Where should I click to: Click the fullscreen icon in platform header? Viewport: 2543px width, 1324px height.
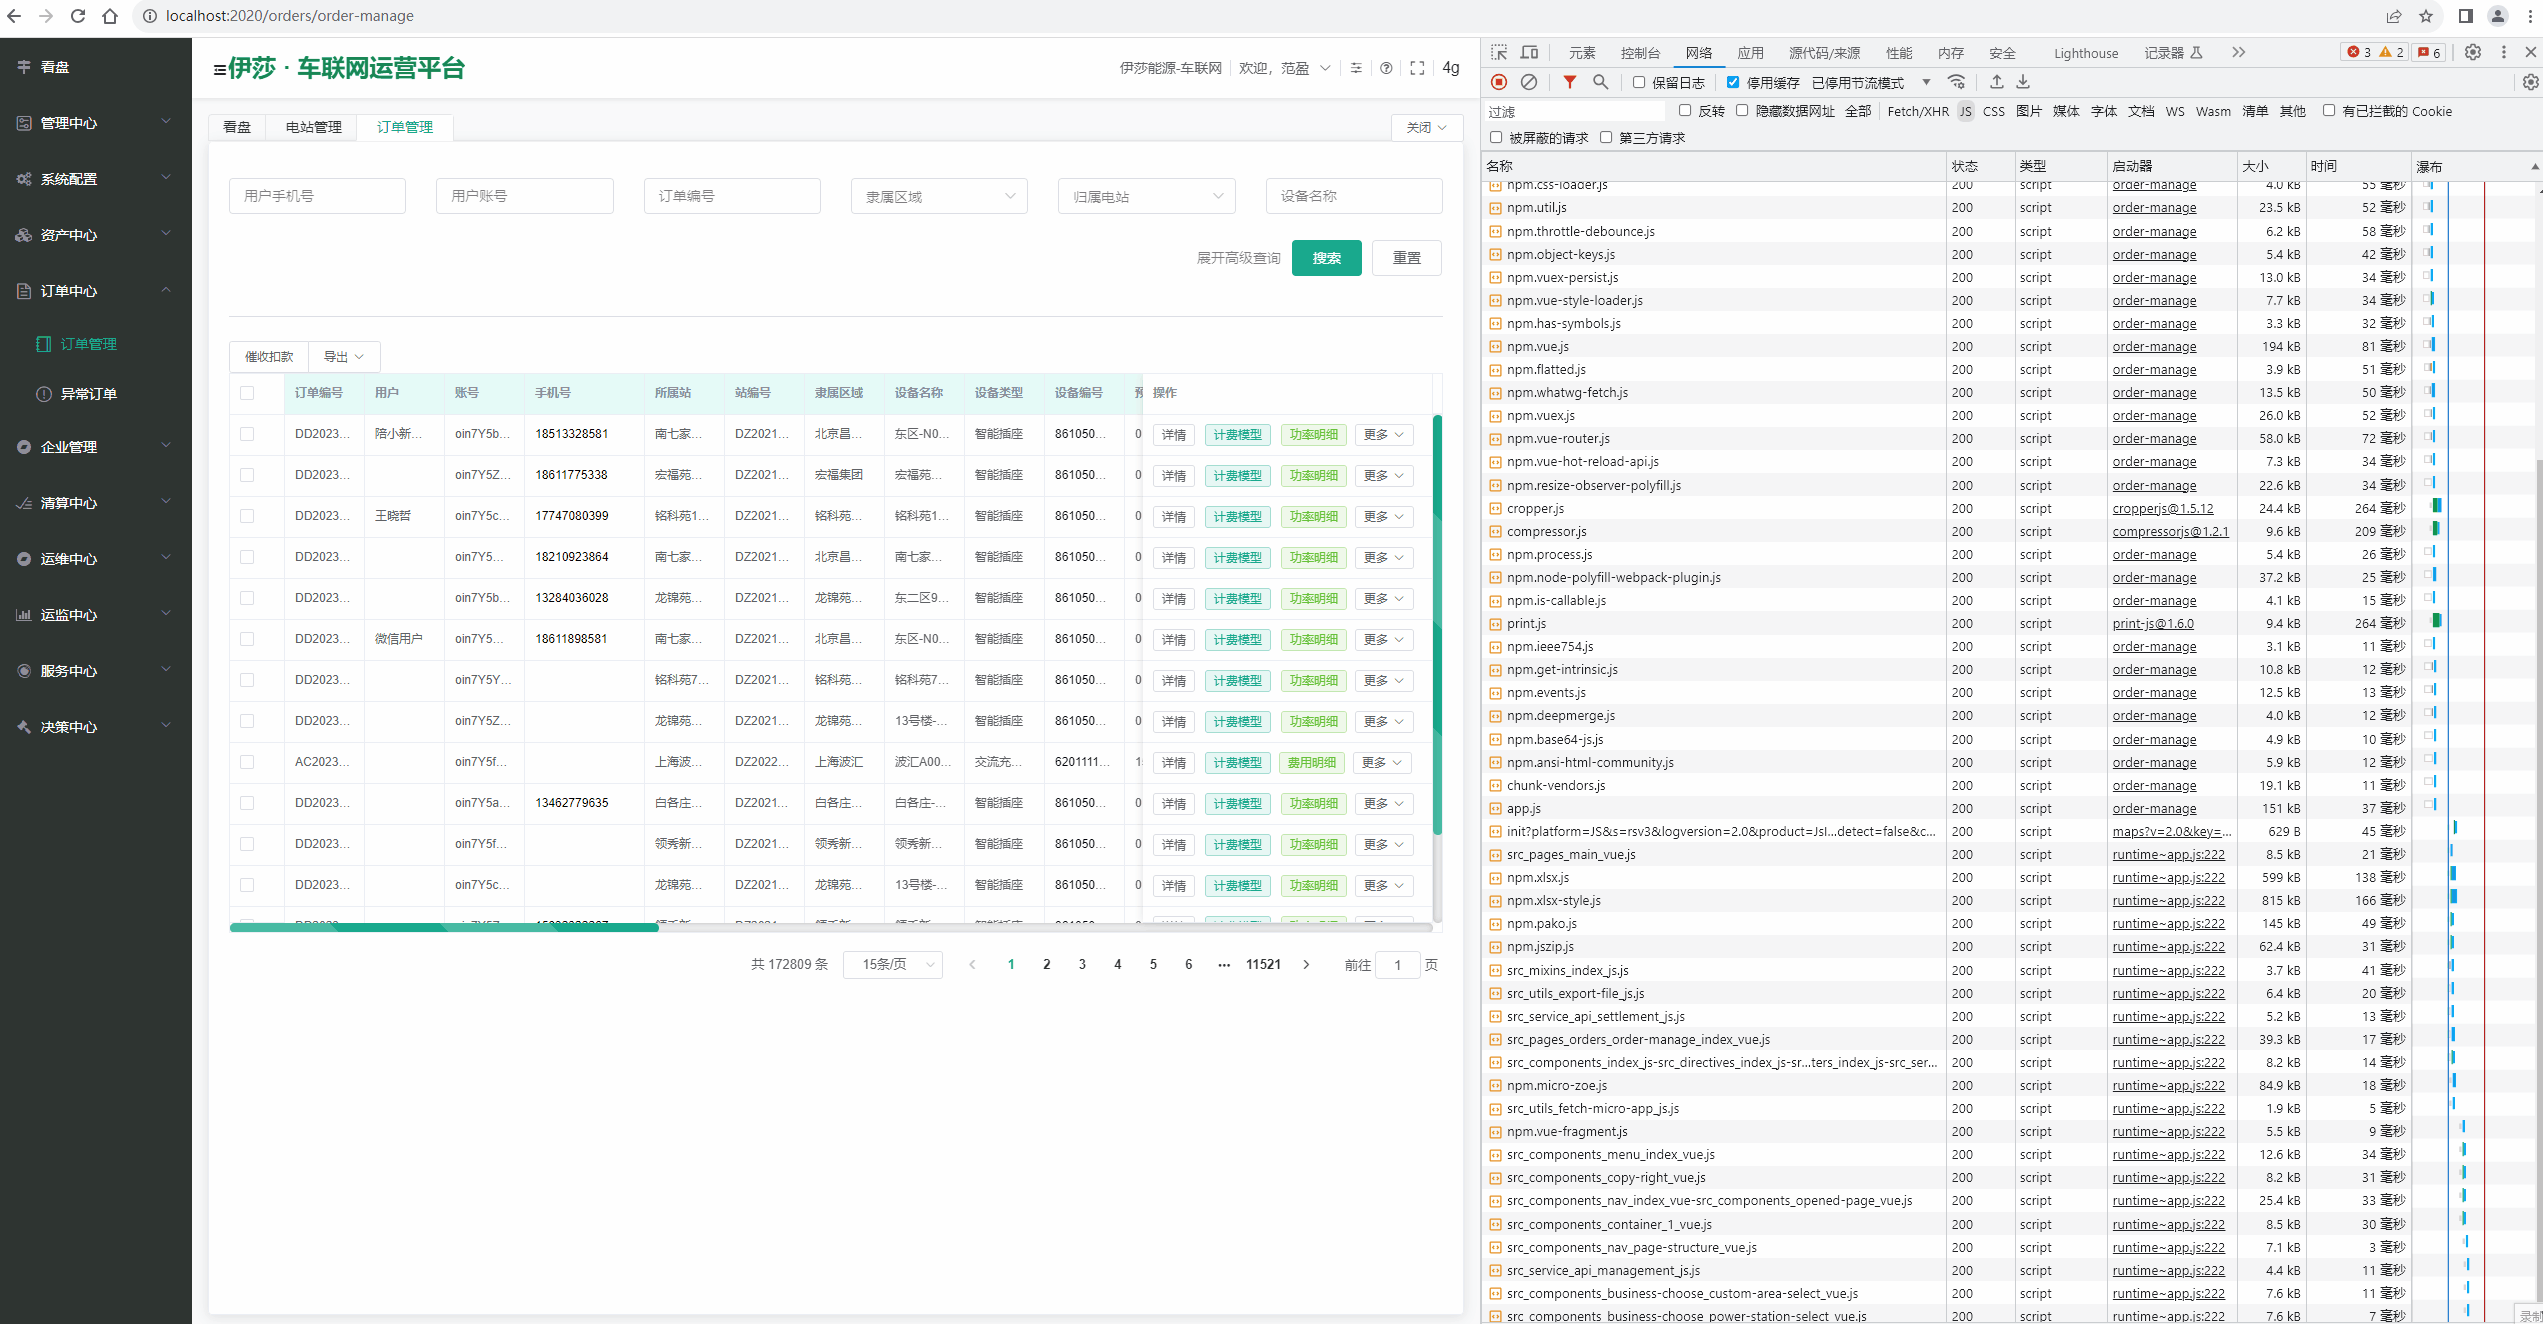click(1417, 68)
